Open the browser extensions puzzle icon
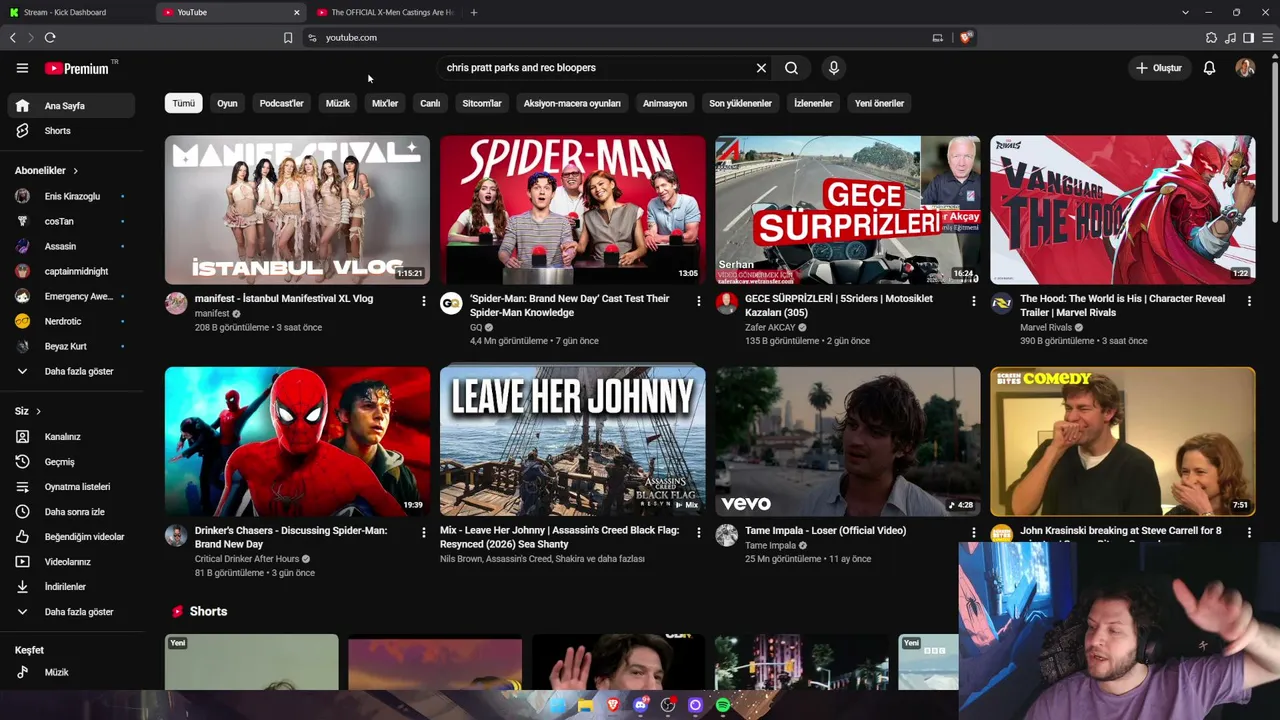 coord(1212,38)
